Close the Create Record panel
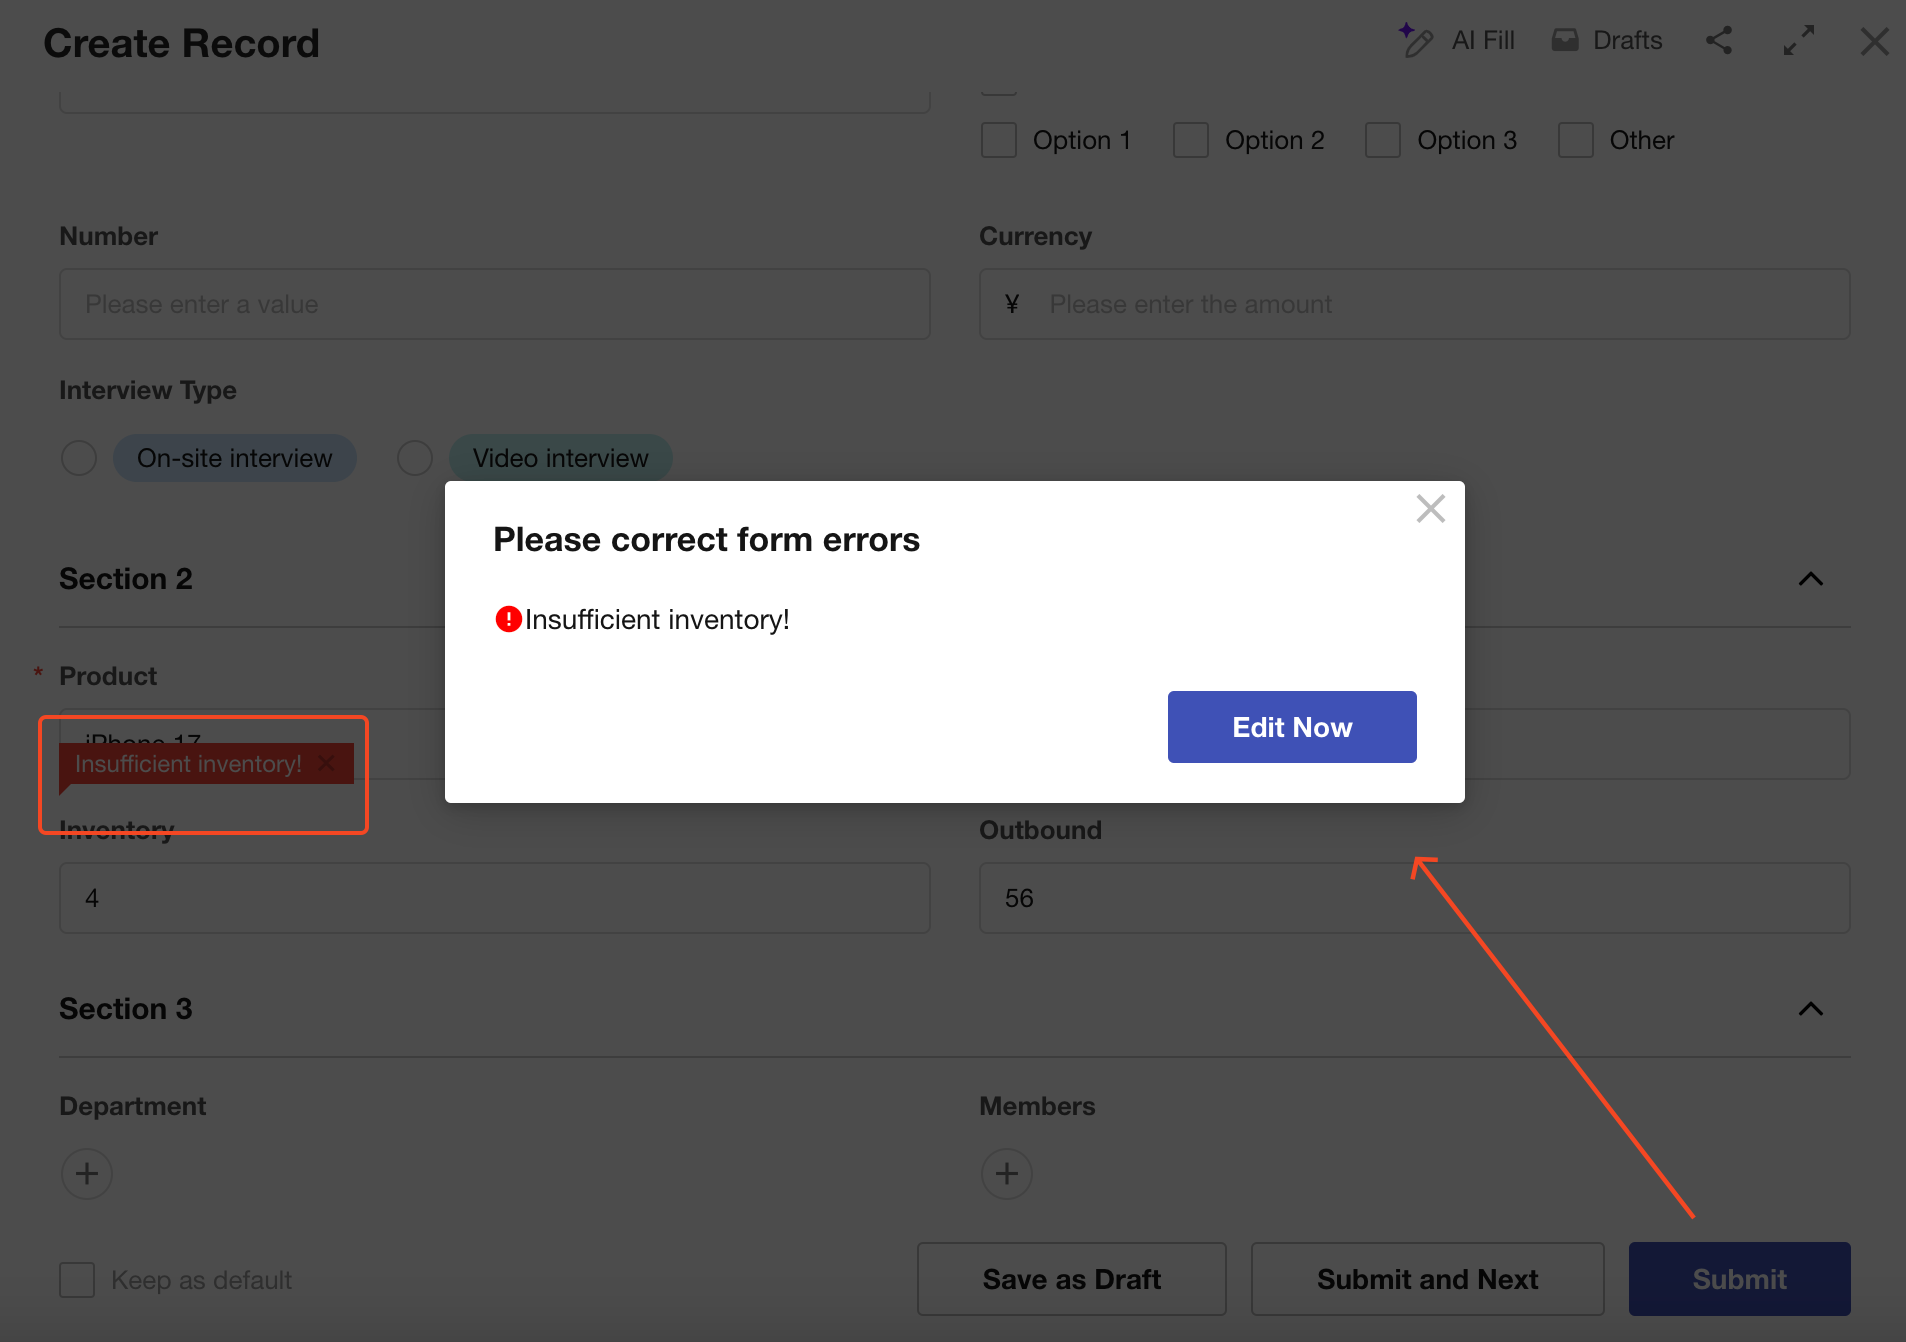1906x1342 pixels. [1874, 42]
